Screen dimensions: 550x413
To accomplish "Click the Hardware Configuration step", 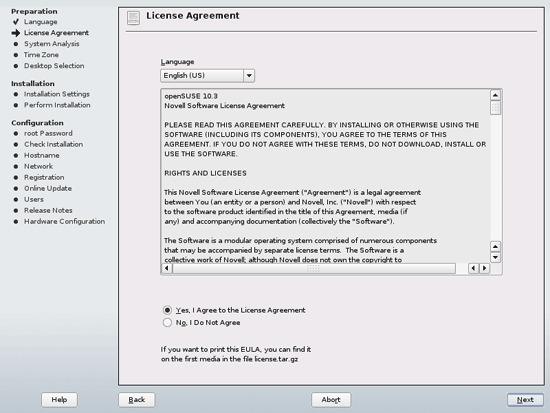I will 65,221.
